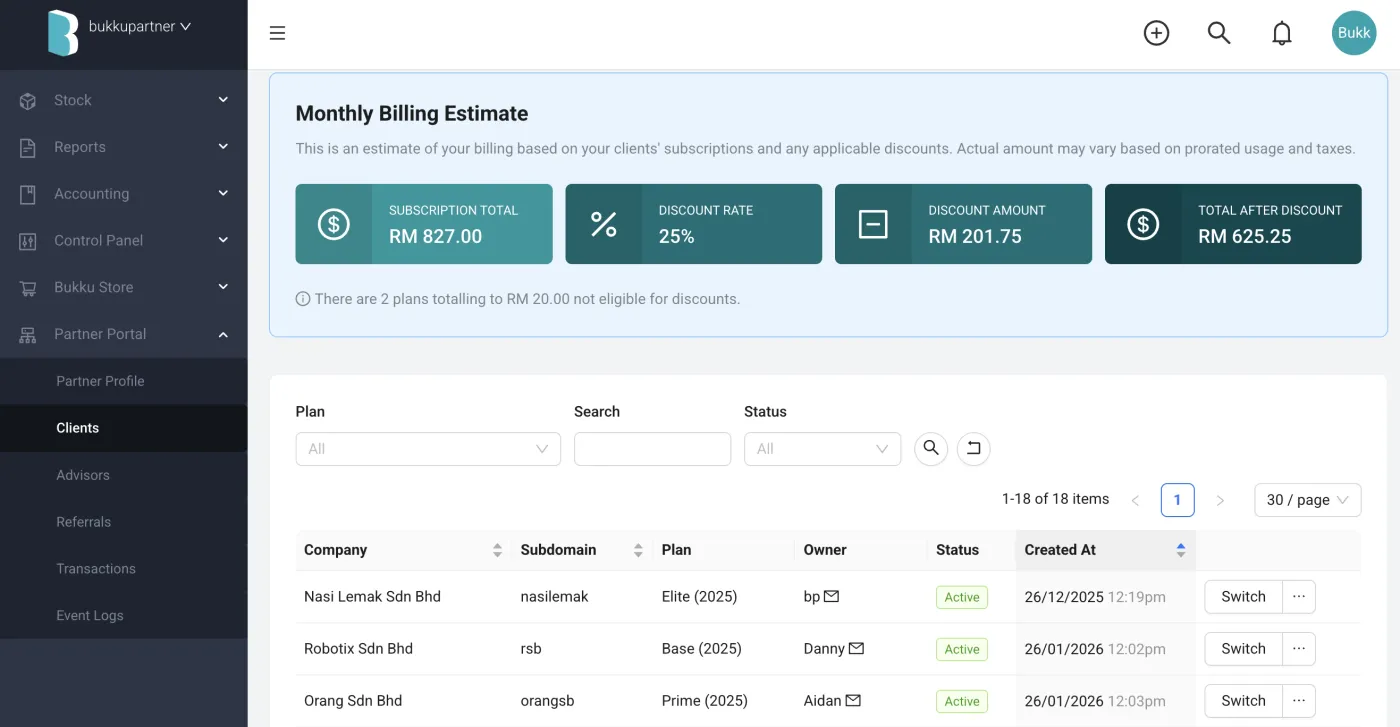Click the Search text input field
The width and height of the screenshot is (1400, 727).
pos(652,449)
